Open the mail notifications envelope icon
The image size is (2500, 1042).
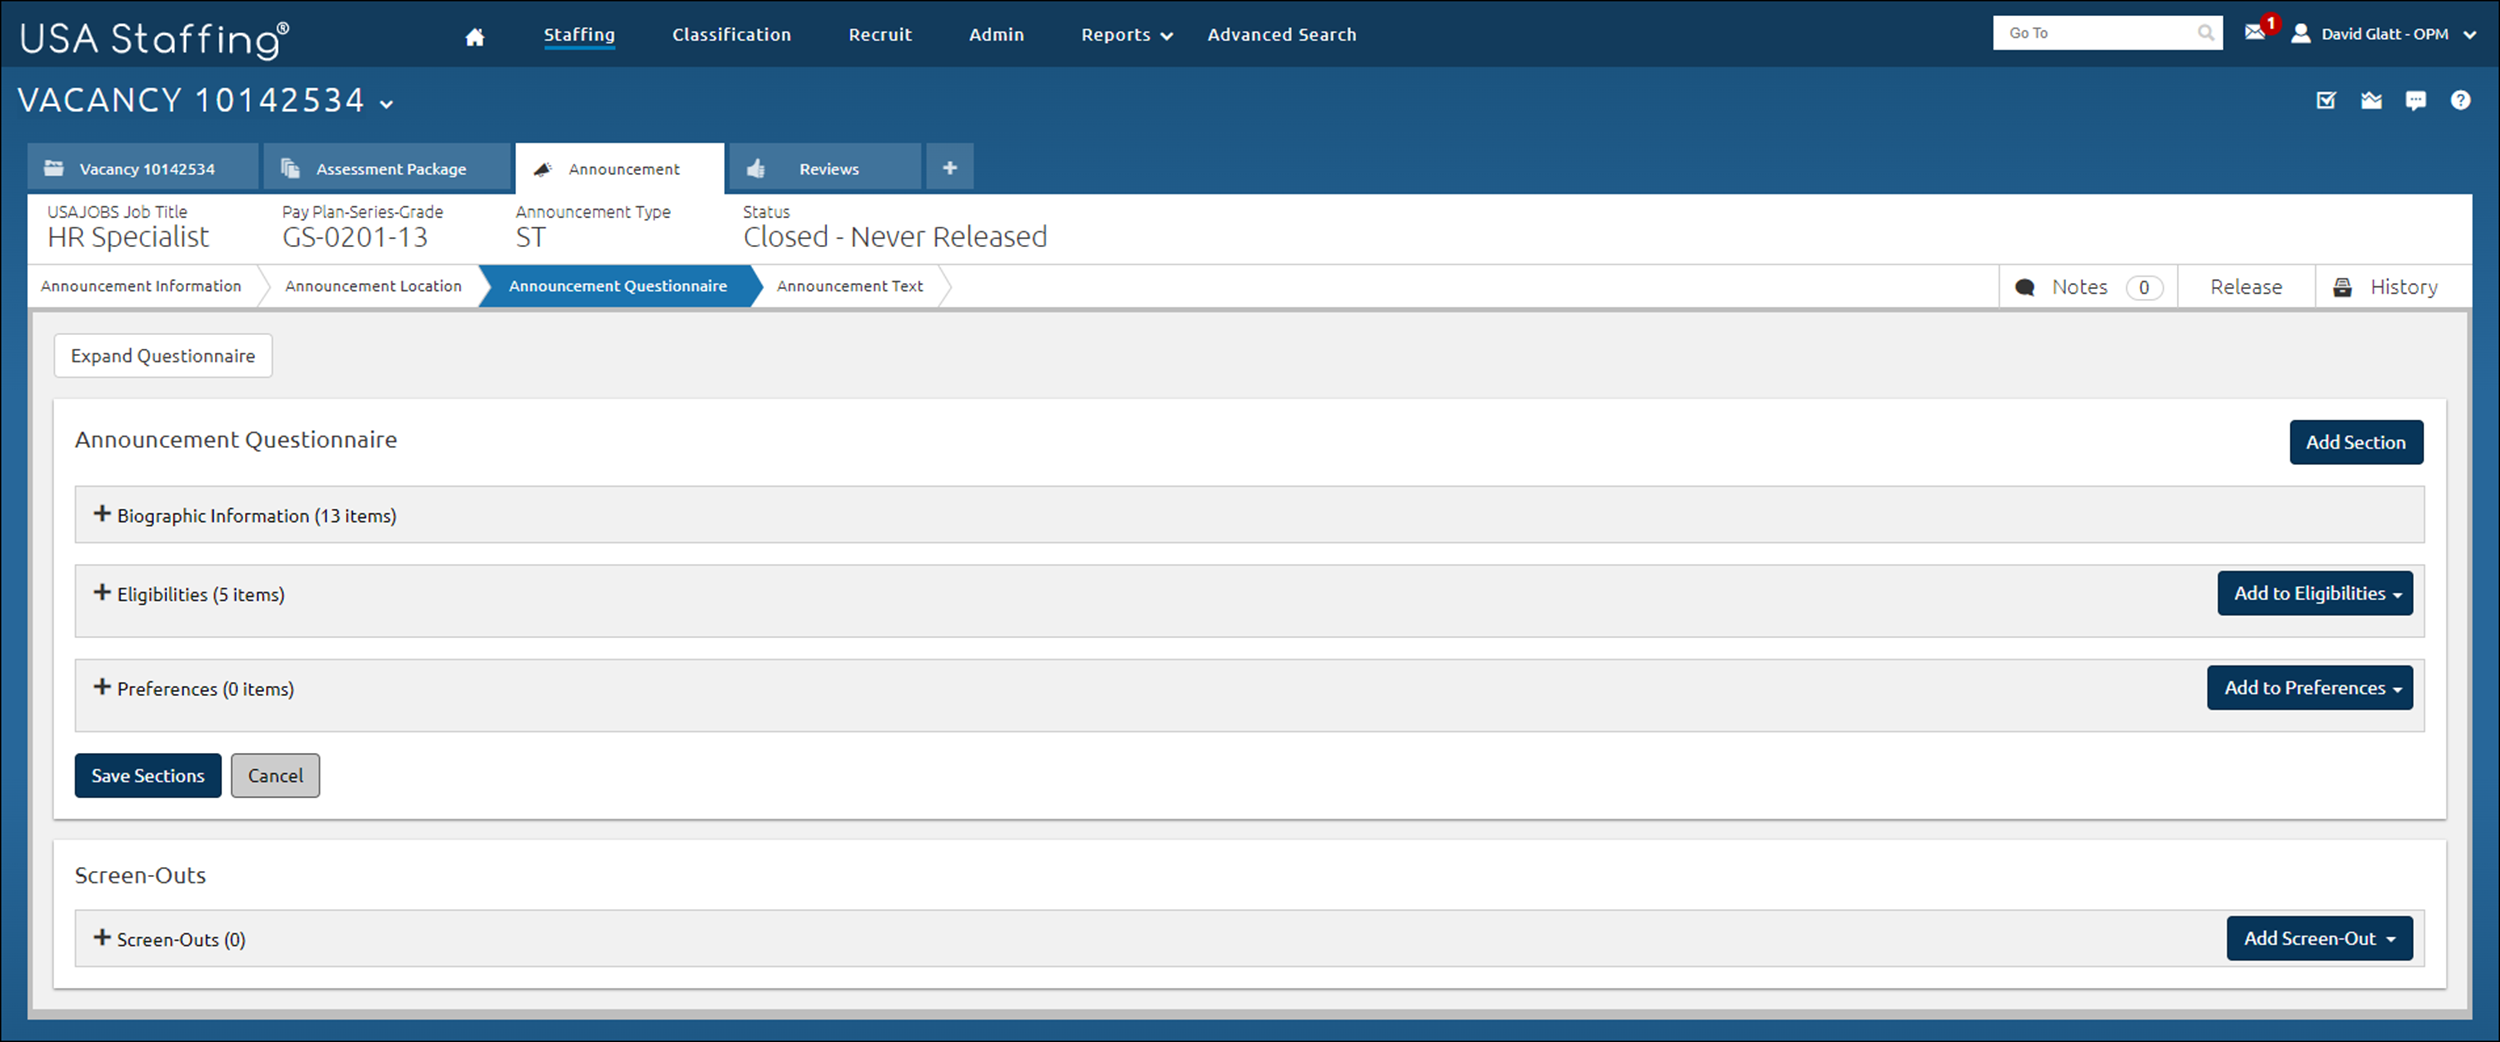(x=2254, y=33)
